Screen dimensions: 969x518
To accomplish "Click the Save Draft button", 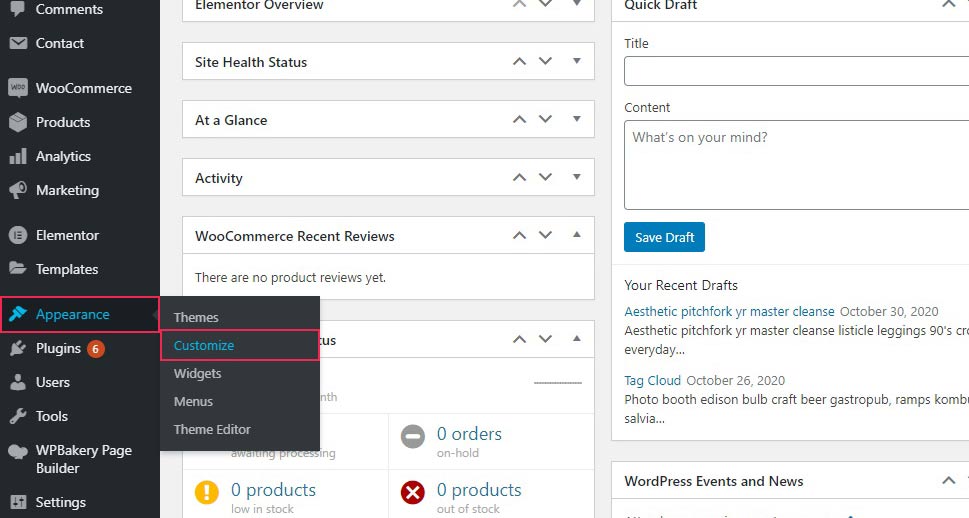I will point(664,237).
